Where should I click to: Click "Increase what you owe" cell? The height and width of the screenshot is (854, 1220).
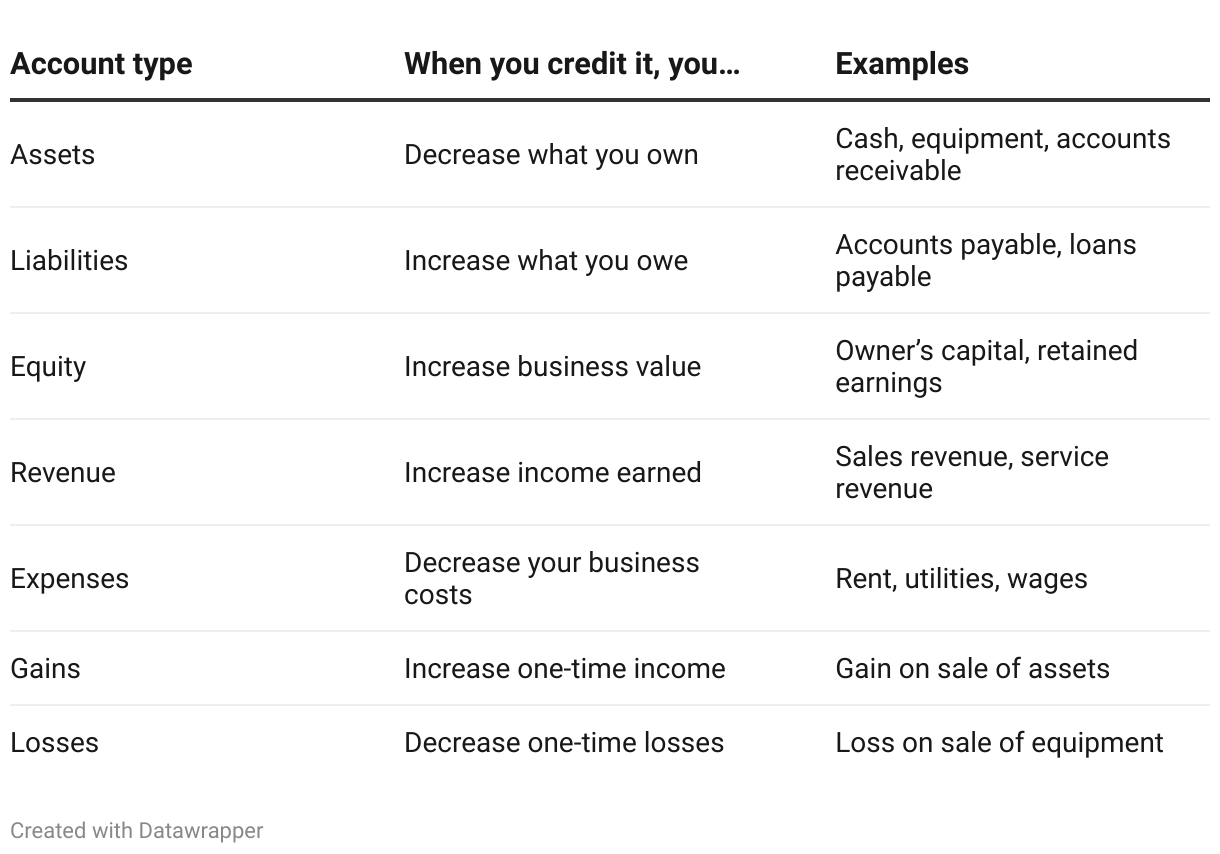pyautogui.click(x=546, y=261)
